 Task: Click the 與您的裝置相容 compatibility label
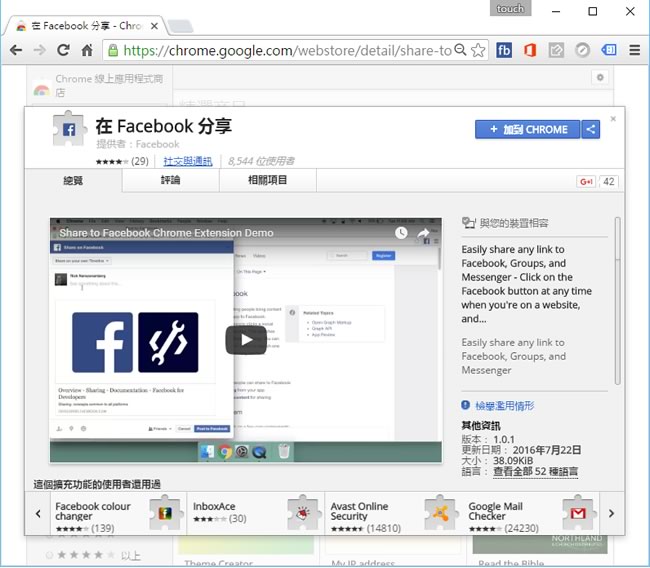click(x=514, y=223)
